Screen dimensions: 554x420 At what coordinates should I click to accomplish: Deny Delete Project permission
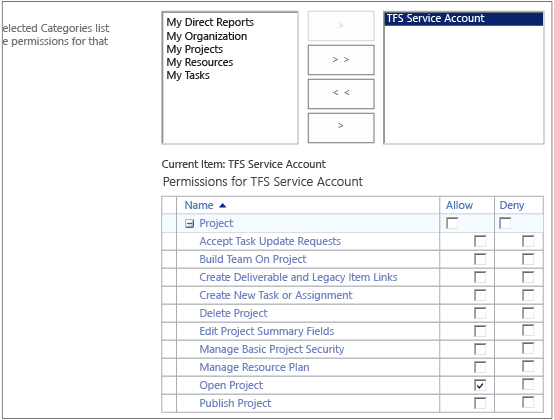528,313
